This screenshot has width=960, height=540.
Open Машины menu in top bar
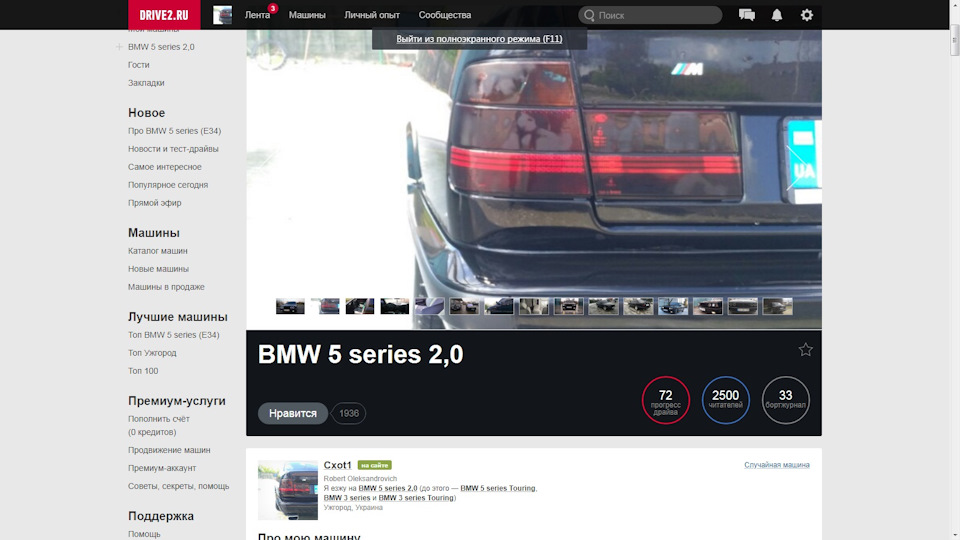307,15
